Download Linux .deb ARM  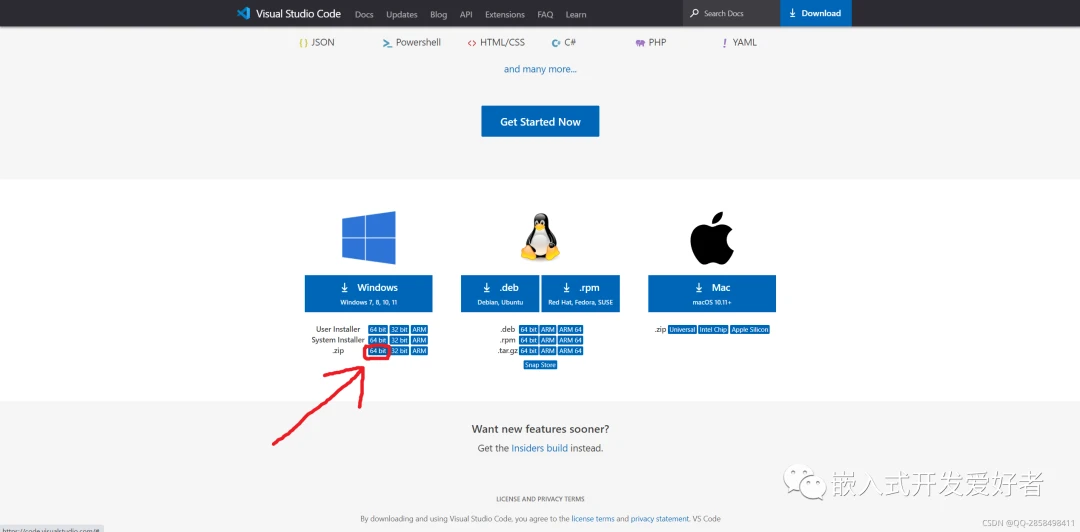click(548, 329)
